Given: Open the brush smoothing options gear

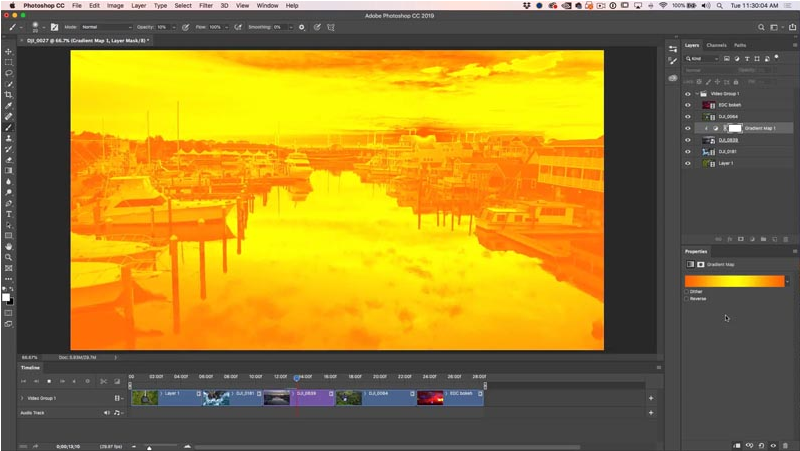Looking at the screenshot, I should click(x=302, y=27).
